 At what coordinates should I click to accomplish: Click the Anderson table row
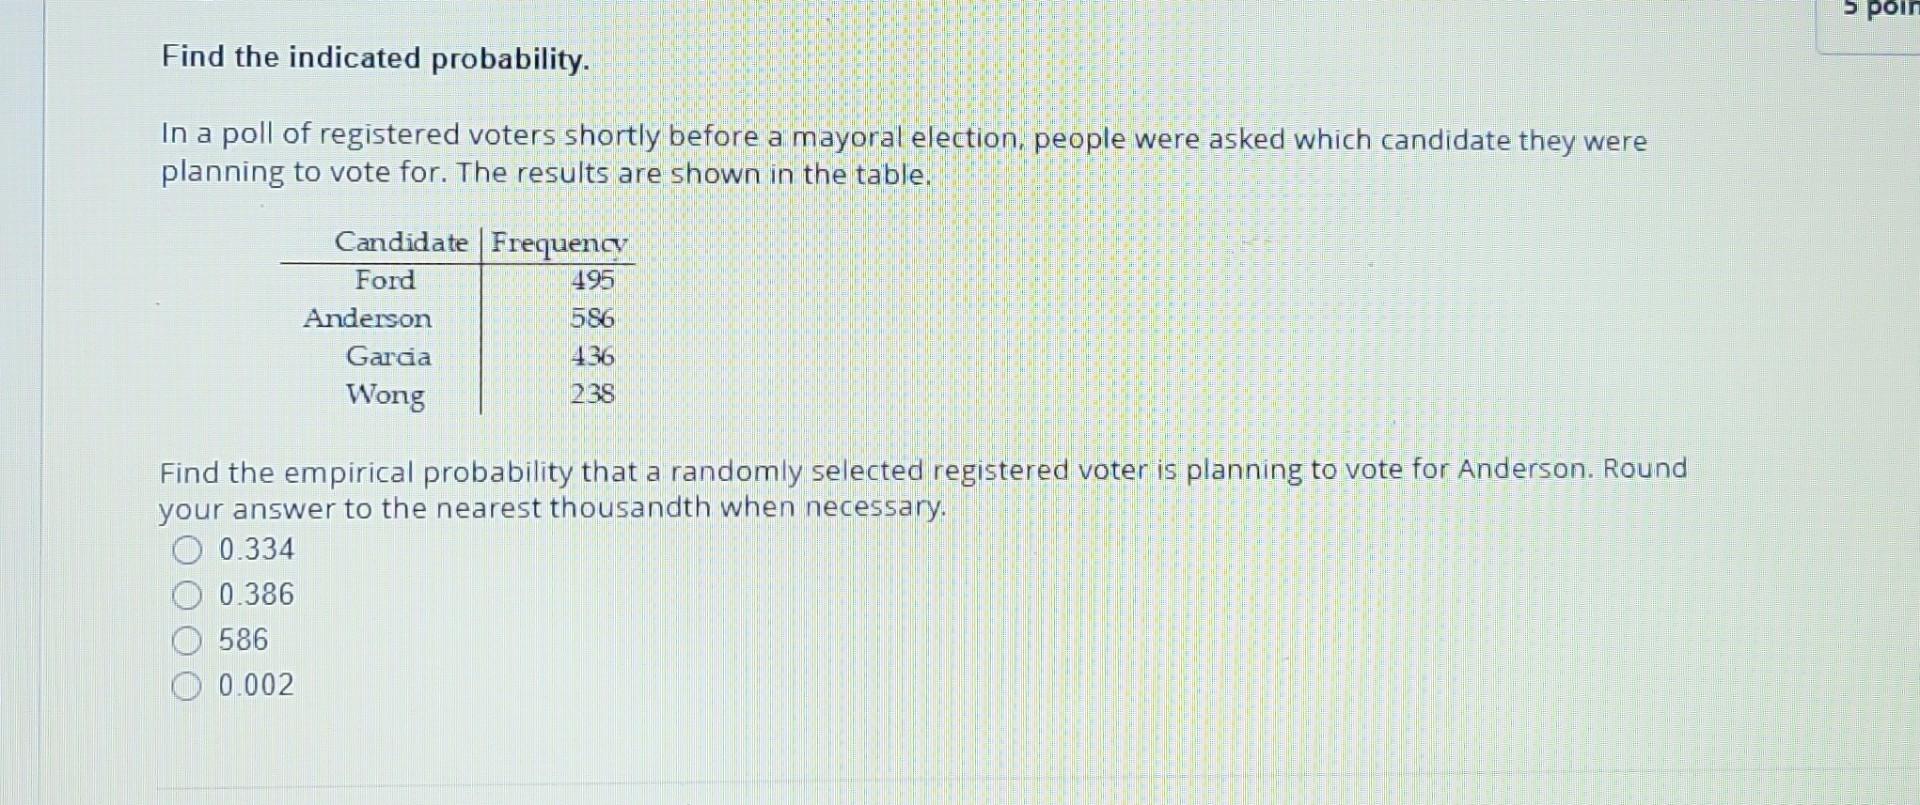click(x=367, y=319)
